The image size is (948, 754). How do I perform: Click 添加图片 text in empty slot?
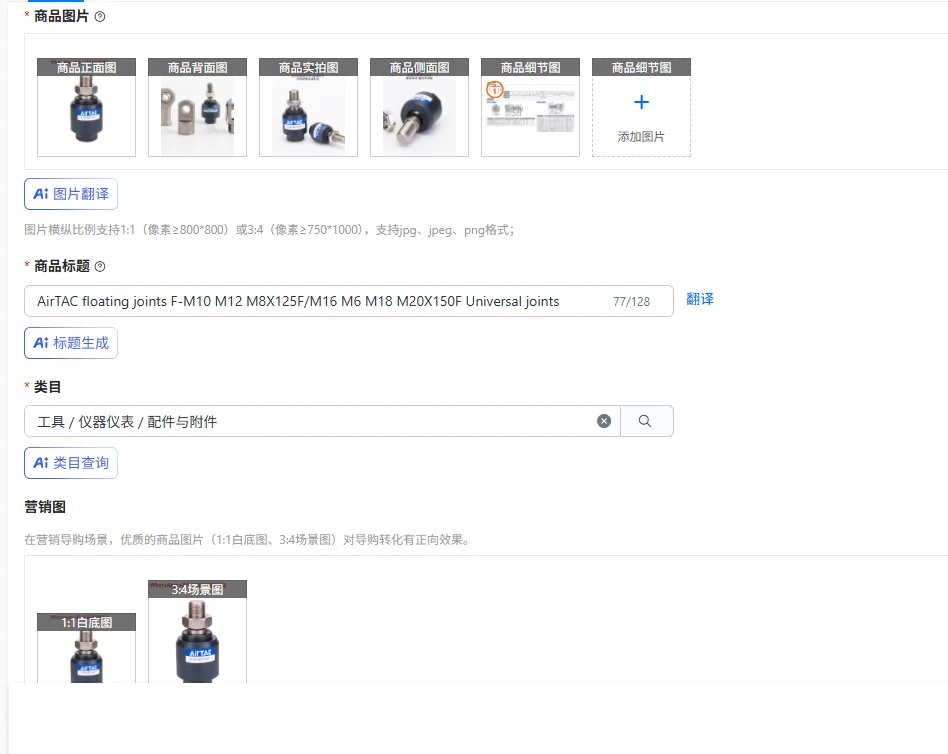[x=641, y=137]
